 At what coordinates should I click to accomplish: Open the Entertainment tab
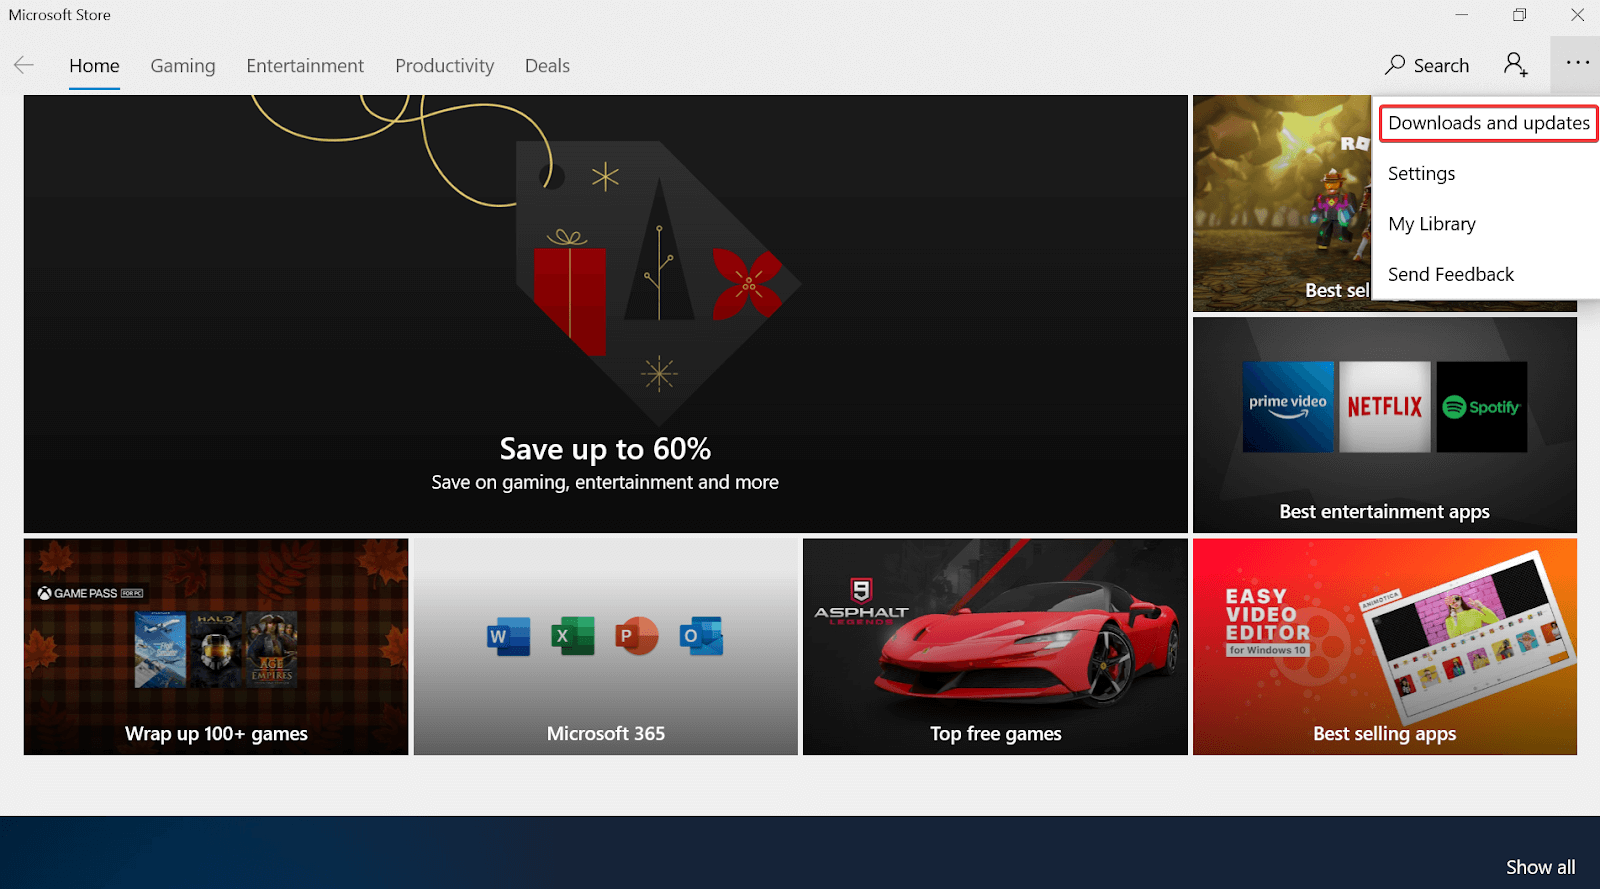tap(305, 66)
